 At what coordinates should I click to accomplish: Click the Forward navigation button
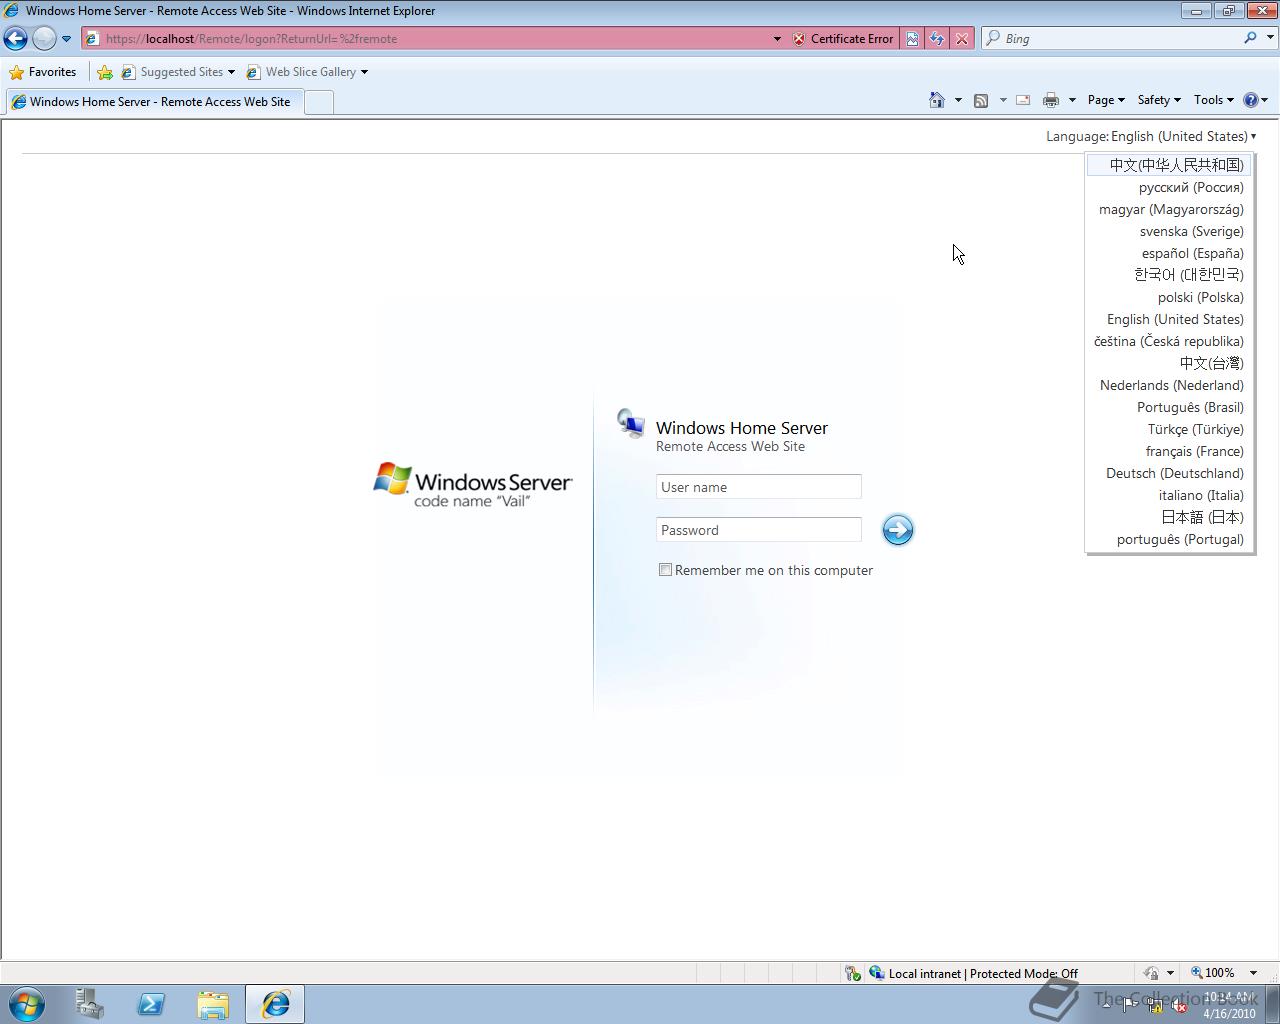(x=44, y=38)
